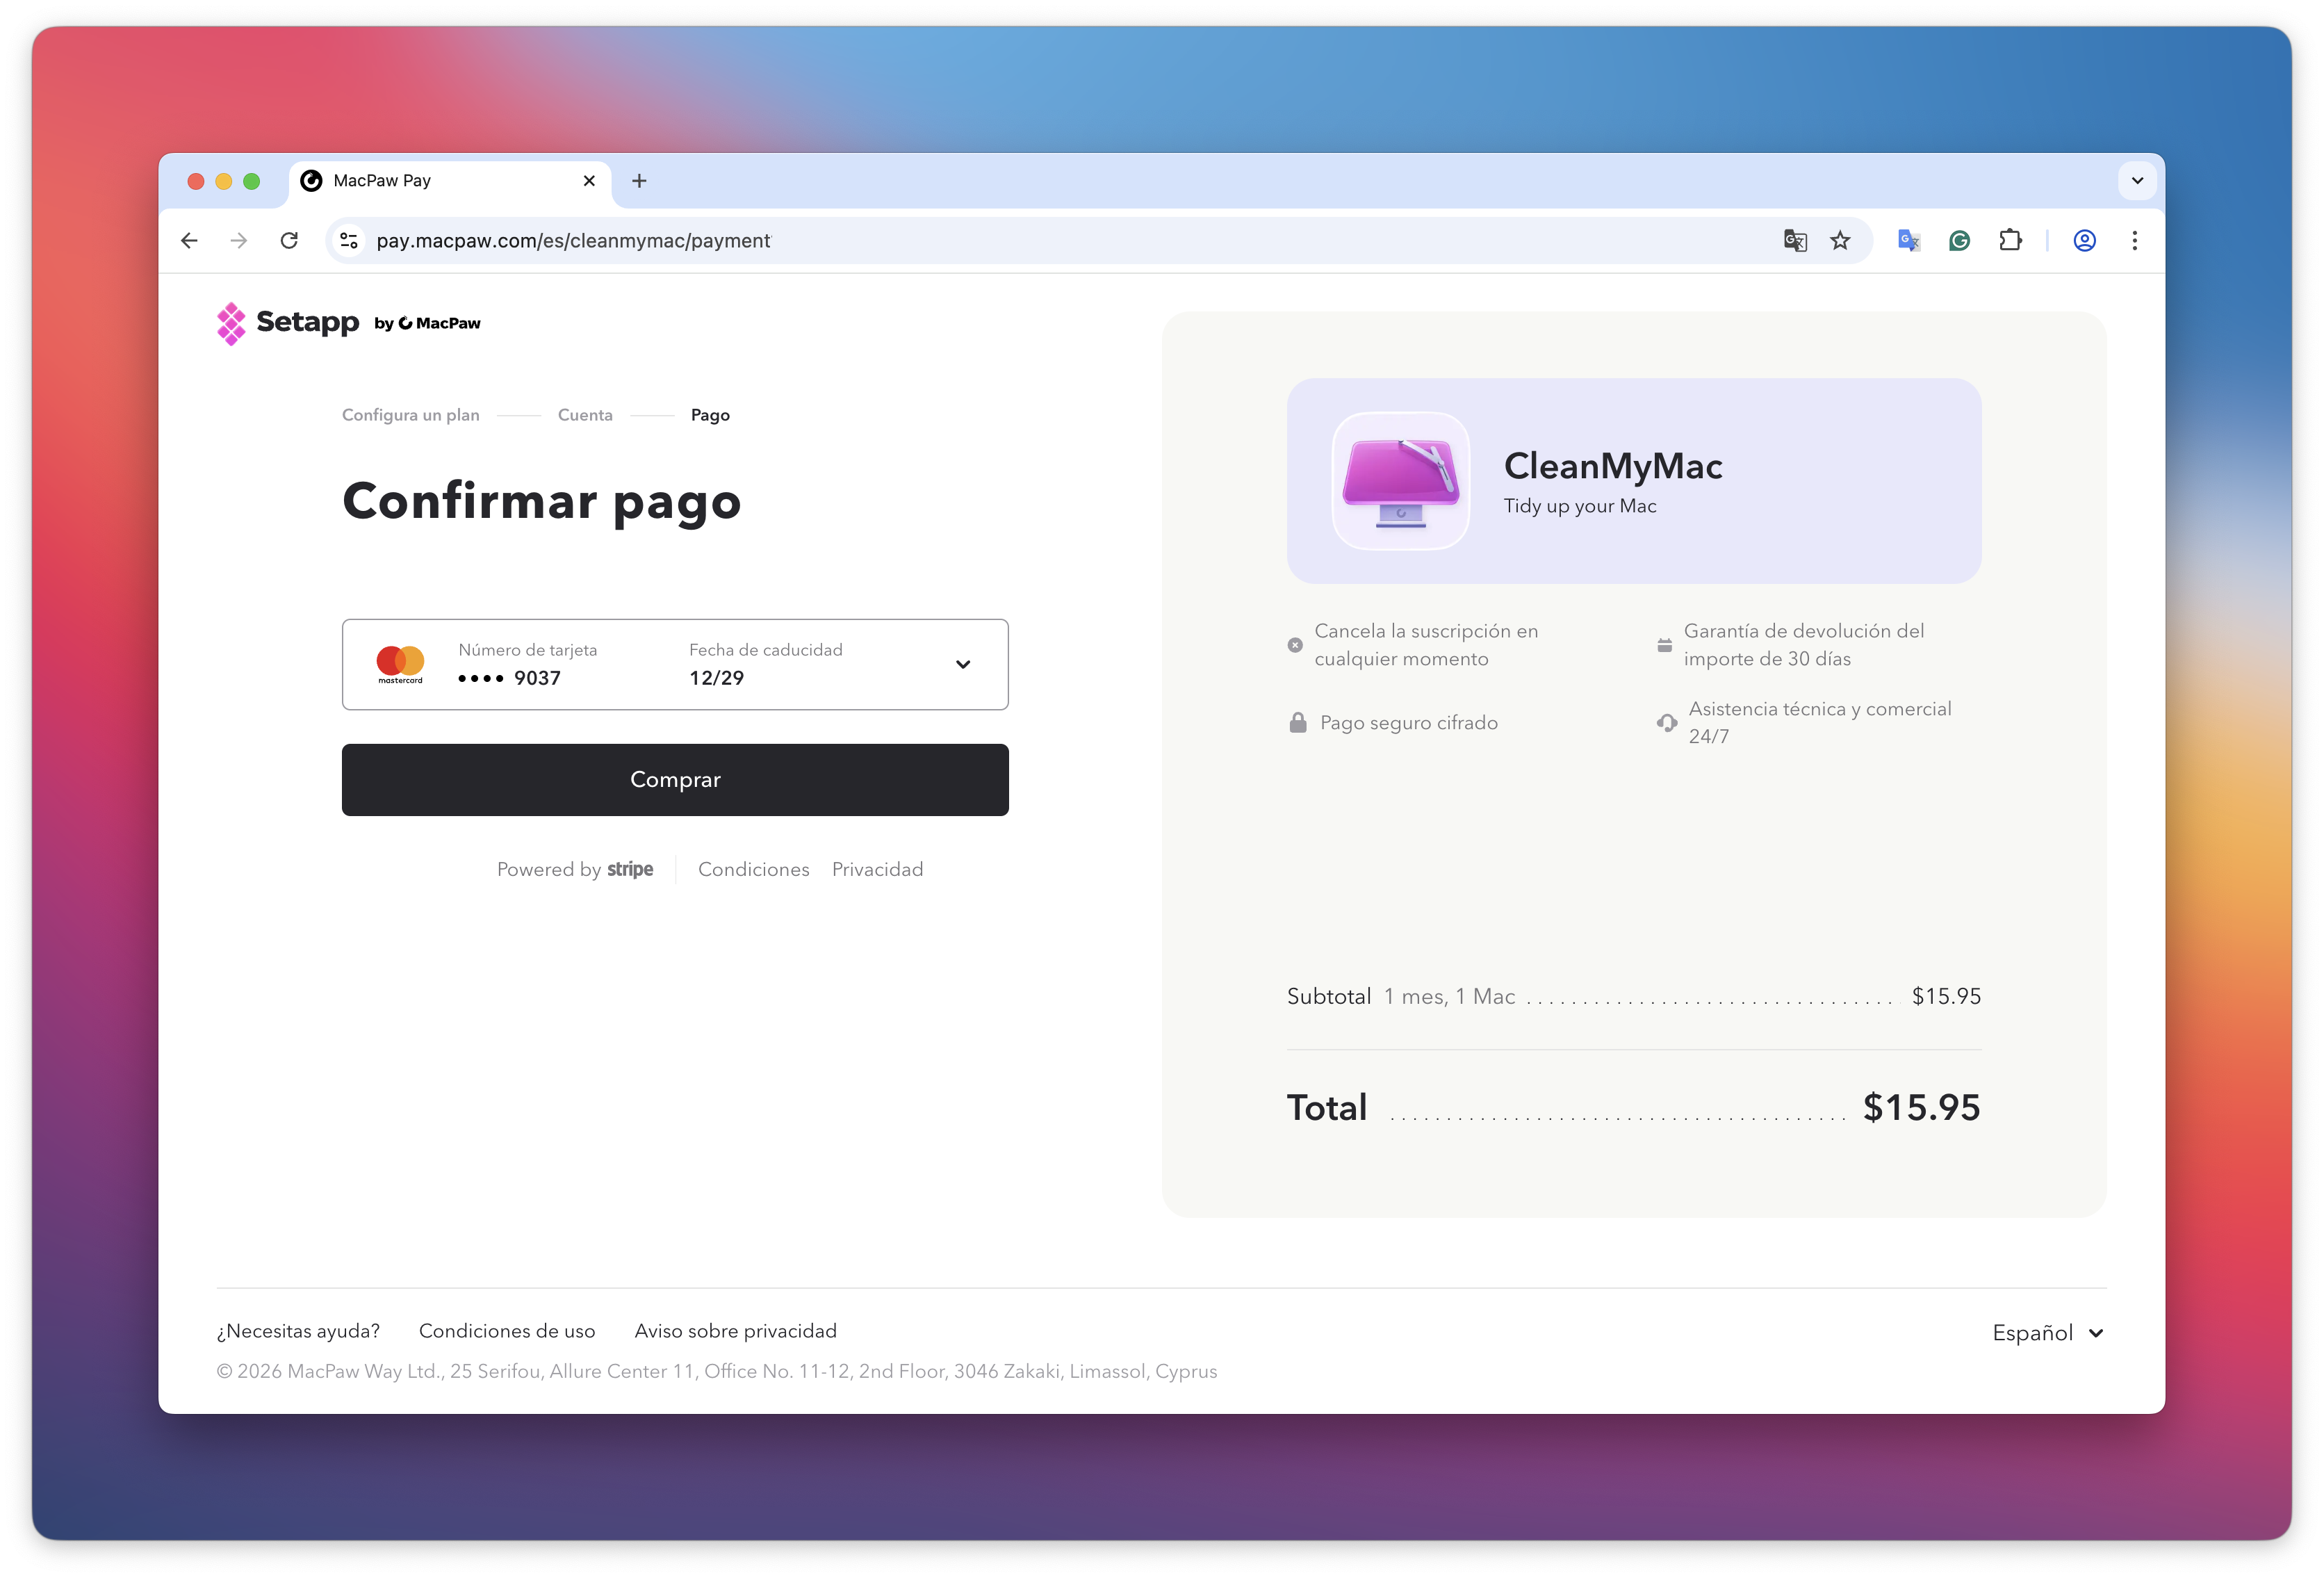The height and width of the screenshot is (1578, 2324).
Task: Open the Privacidad link
Action: (877, 869)
